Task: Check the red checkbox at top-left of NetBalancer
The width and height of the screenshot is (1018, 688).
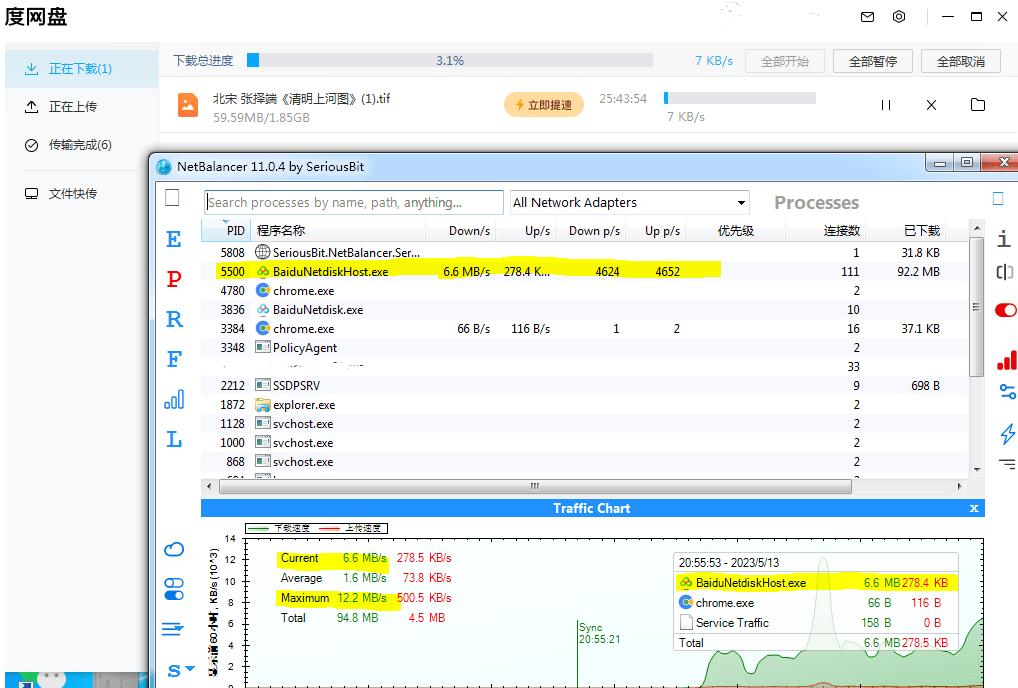Action: [172, 198]
